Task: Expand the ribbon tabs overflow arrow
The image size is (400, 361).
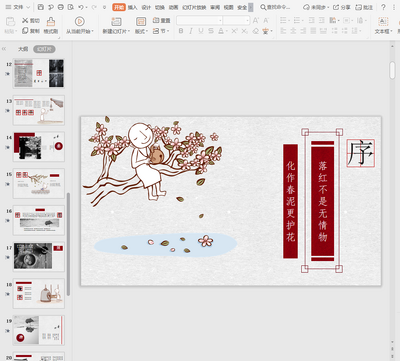Action: click(x=251, y=7)
